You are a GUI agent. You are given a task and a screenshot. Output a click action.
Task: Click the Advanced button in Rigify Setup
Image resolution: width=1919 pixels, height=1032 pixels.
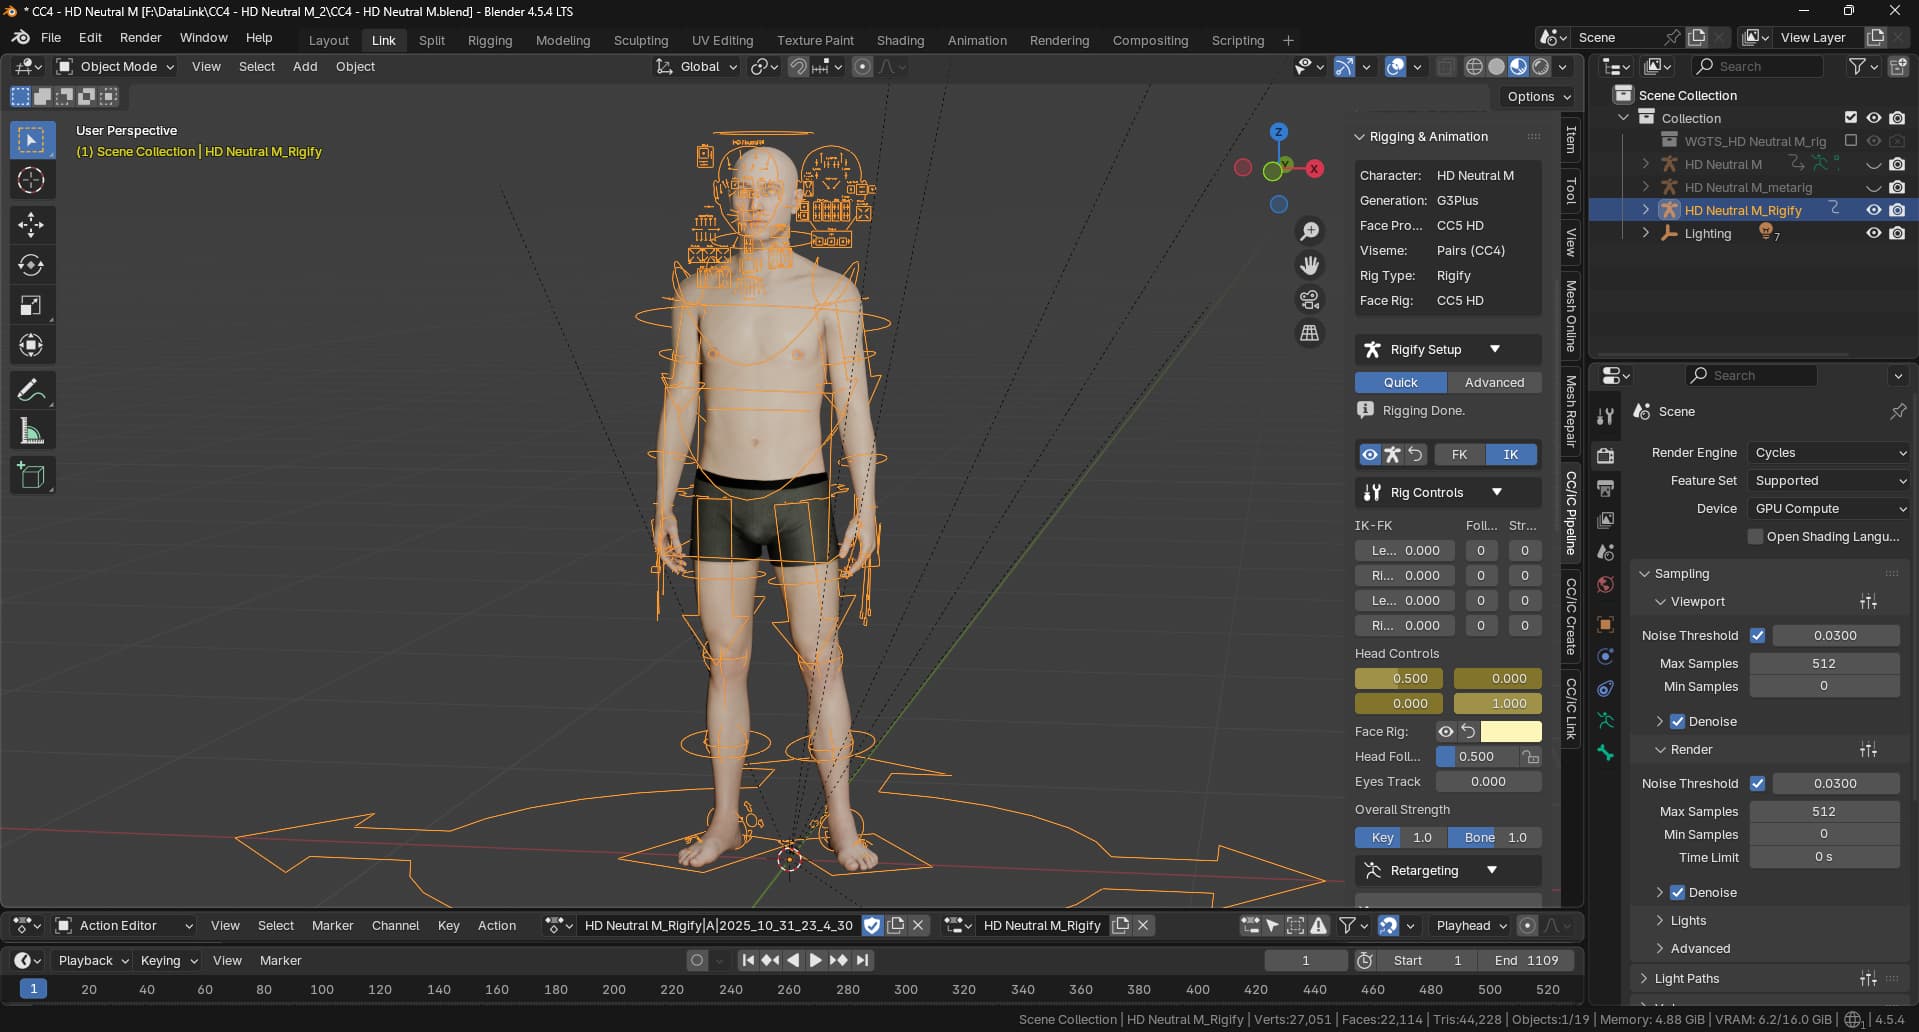pyautogui.click(x=1494, y=382)
